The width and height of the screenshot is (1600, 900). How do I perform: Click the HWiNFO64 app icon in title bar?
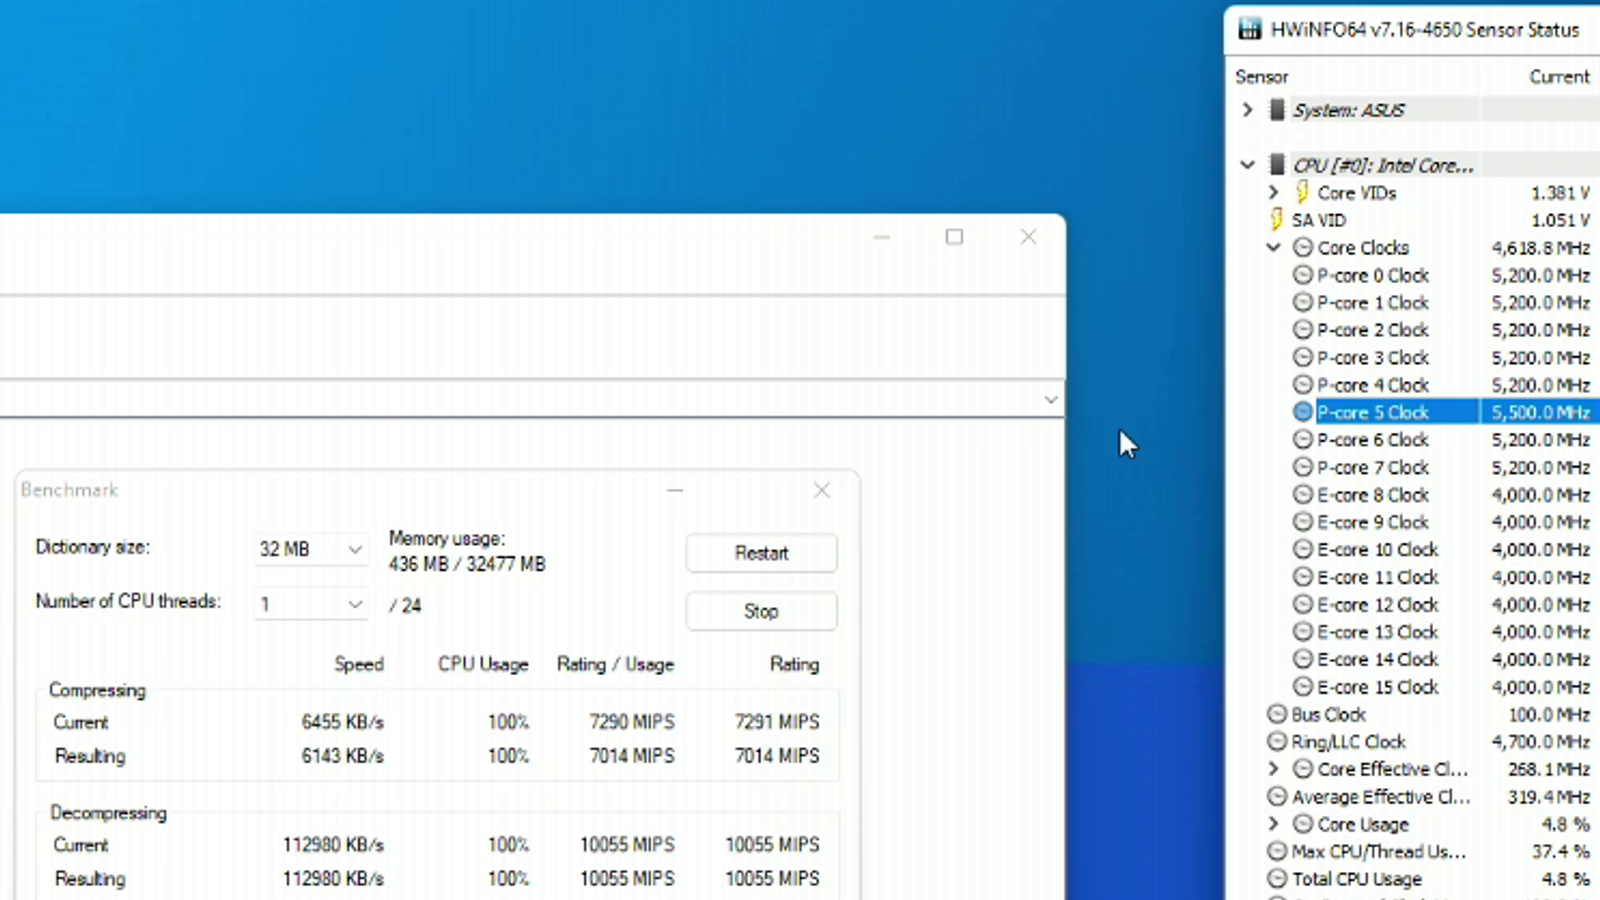click(1249, 29)
